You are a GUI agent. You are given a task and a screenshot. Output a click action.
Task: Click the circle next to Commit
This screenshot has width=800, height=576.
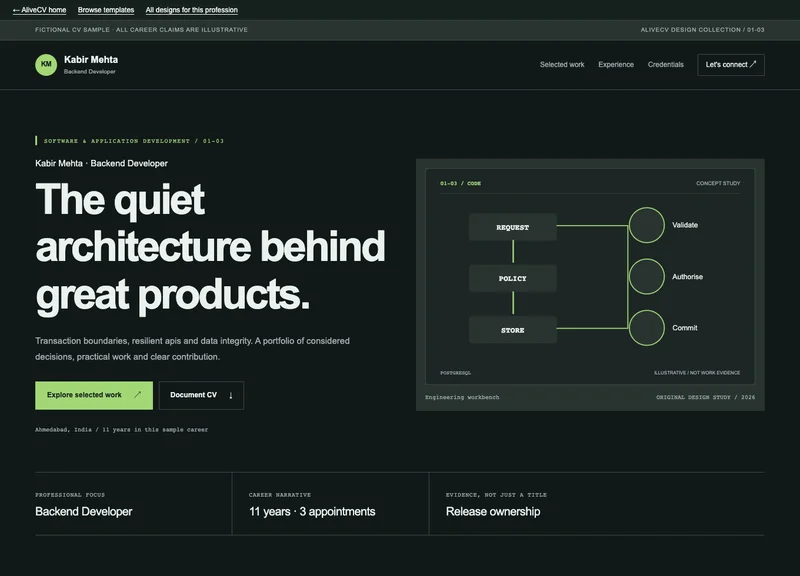646,328
